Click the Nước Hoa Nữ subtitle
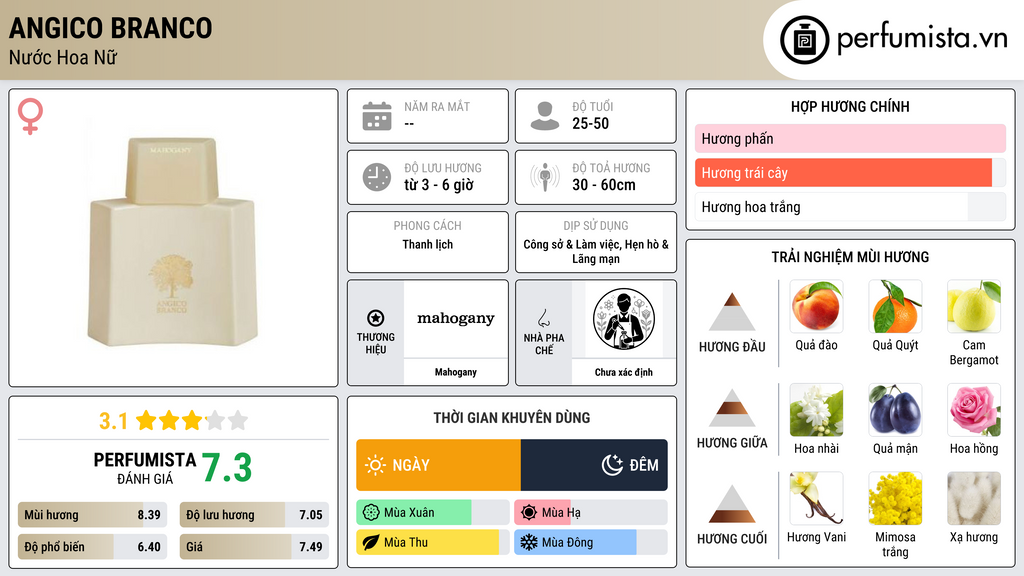 click(x=63, y=58)
